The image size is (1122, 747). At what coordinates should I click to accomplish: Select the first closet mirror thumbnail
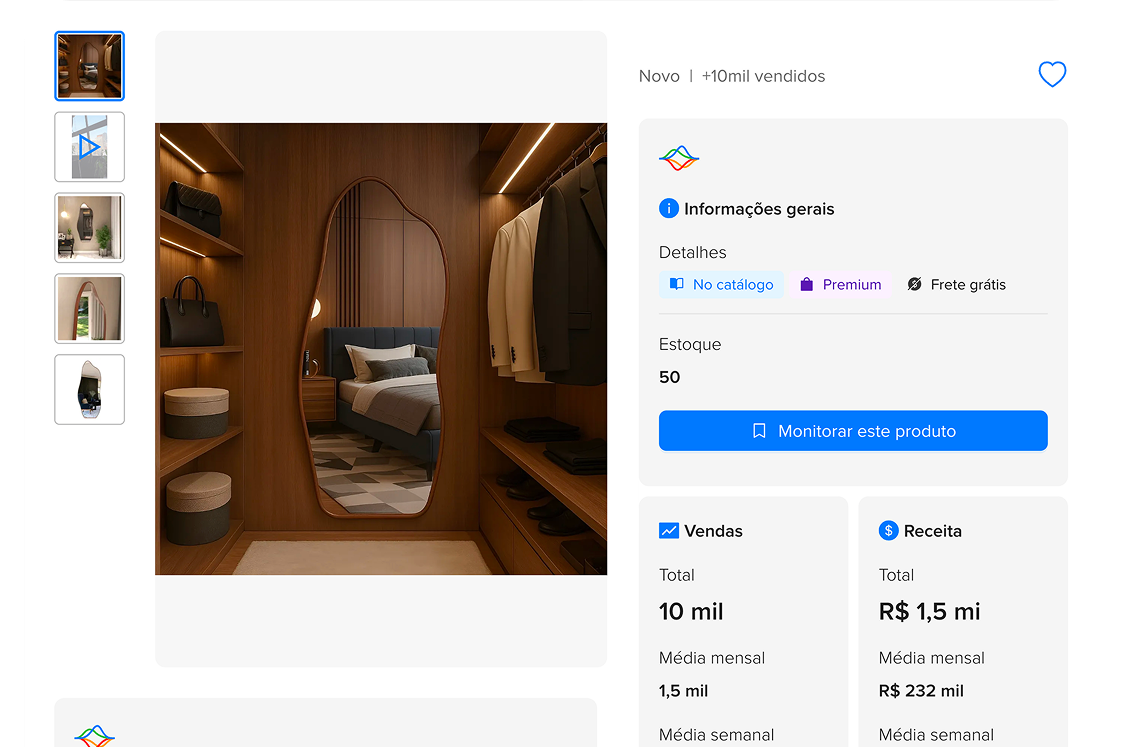pos(90,66)
